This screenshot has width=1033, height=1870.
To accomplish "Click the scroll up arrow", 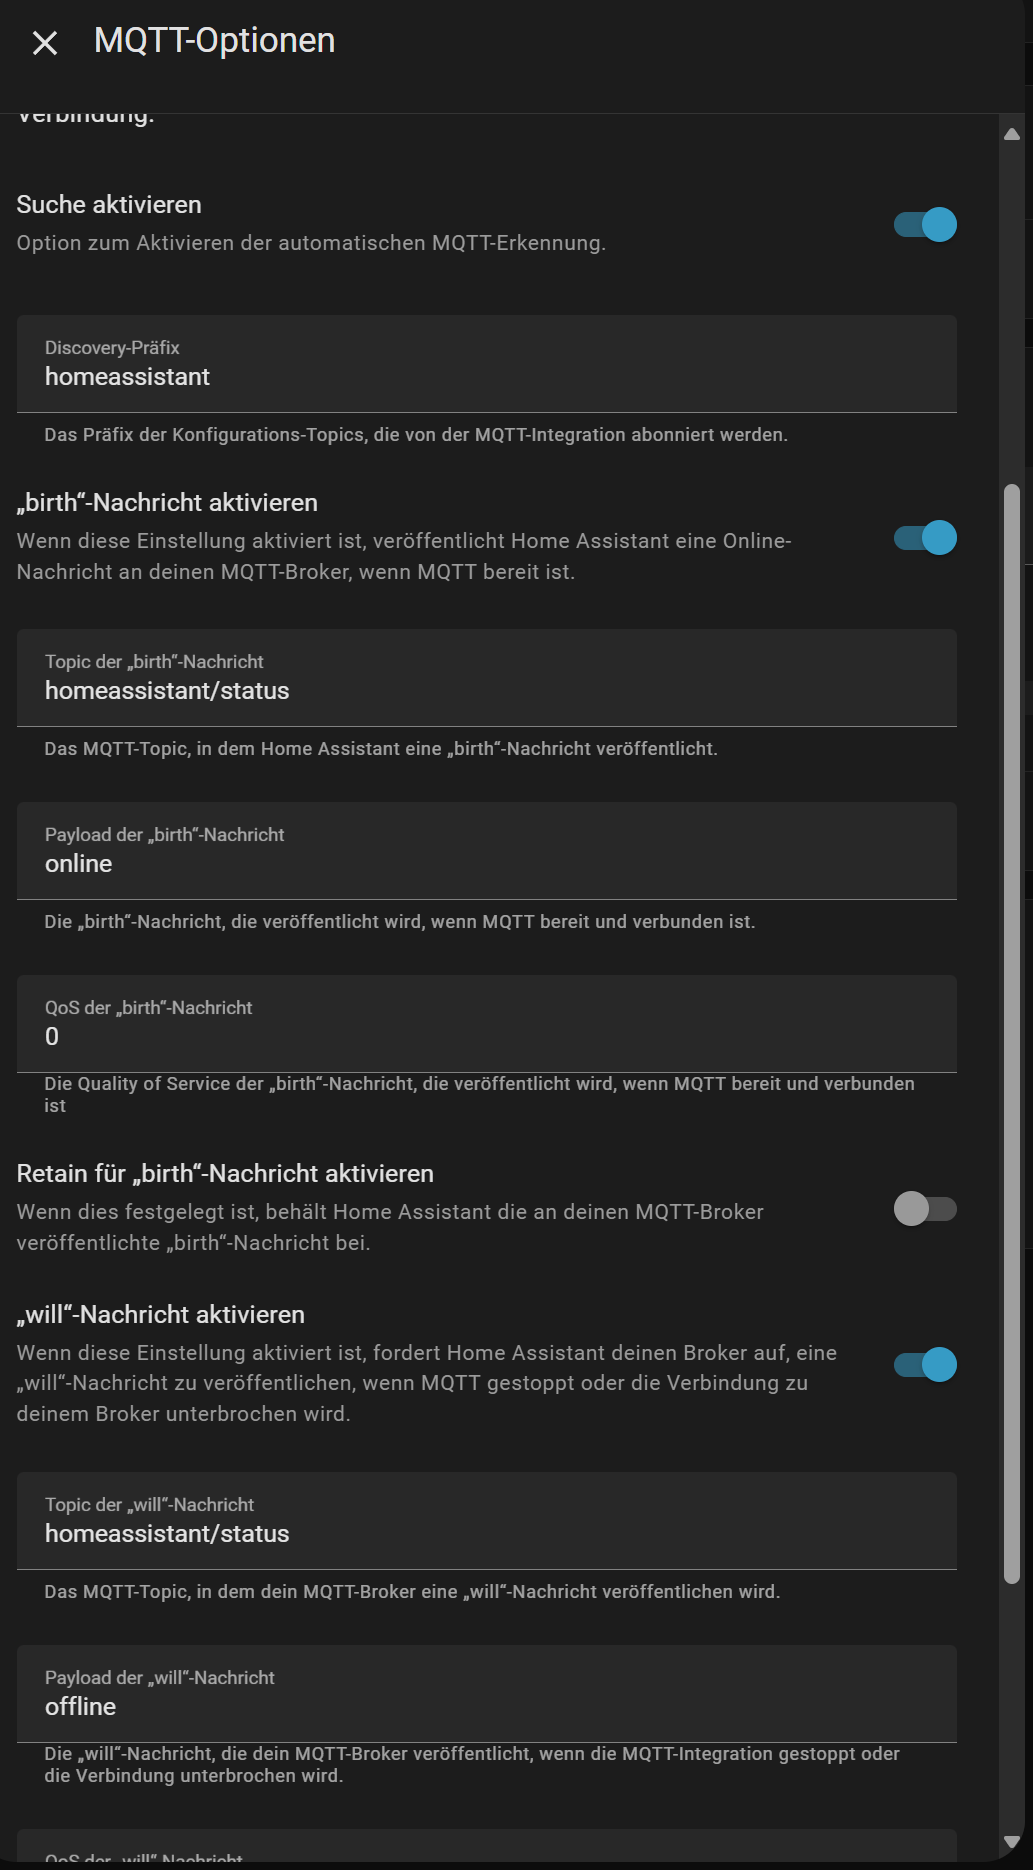I will (1012, 134).
